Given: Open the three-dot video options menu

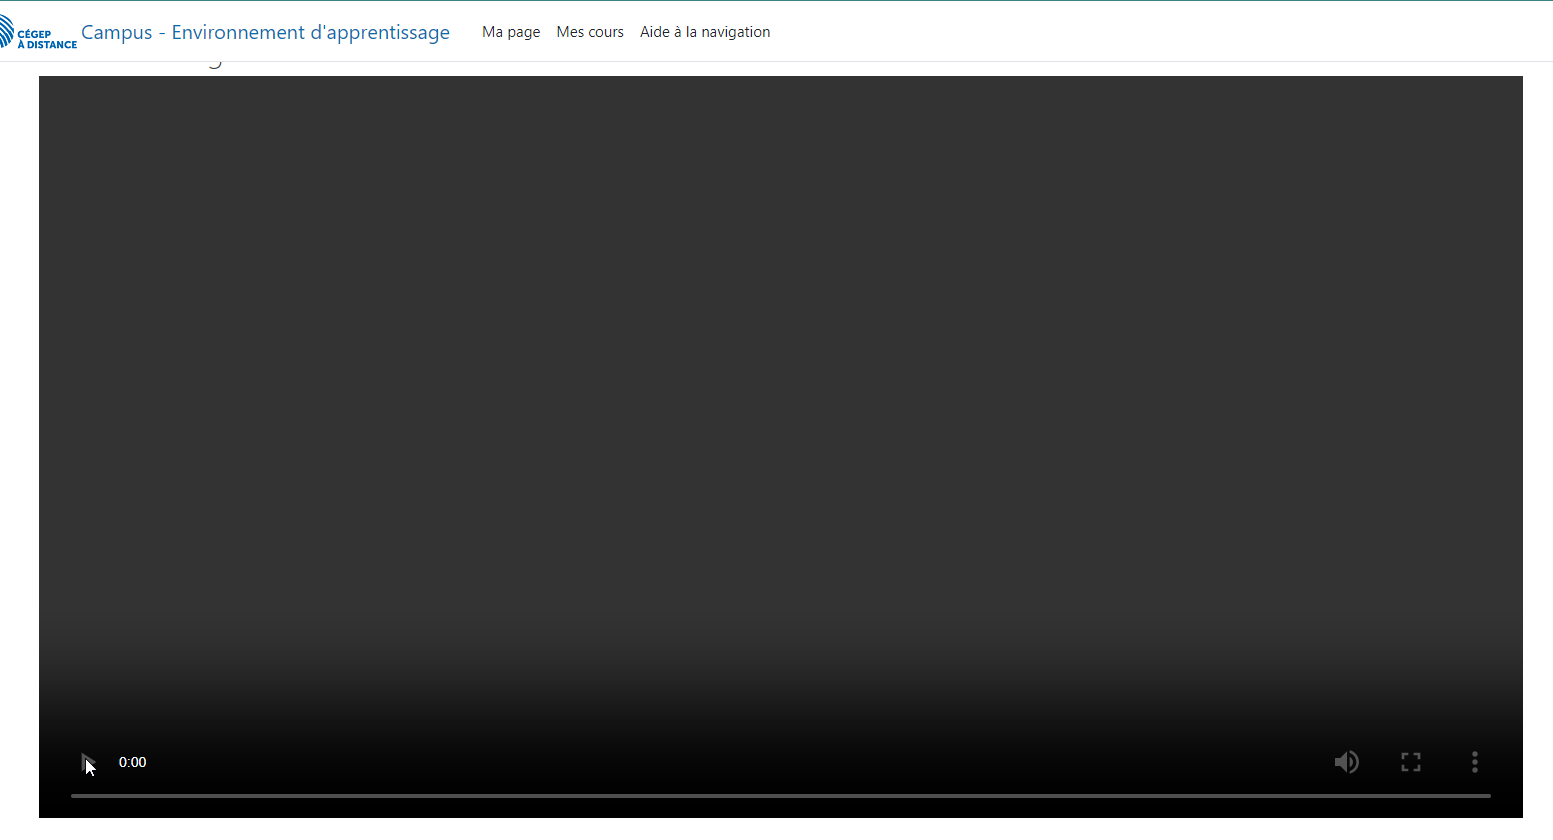Looking at the screenshot, I should [x=1474, y=763].
